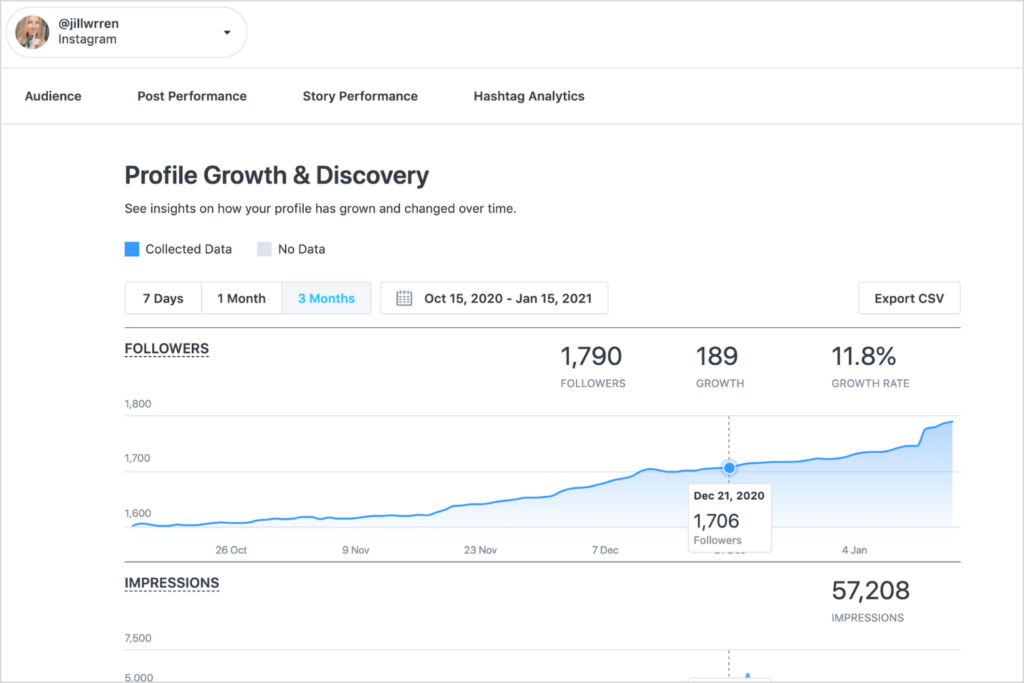Click the @jillwrren profile avatar
1024x683 pixels.
(32, 32)
